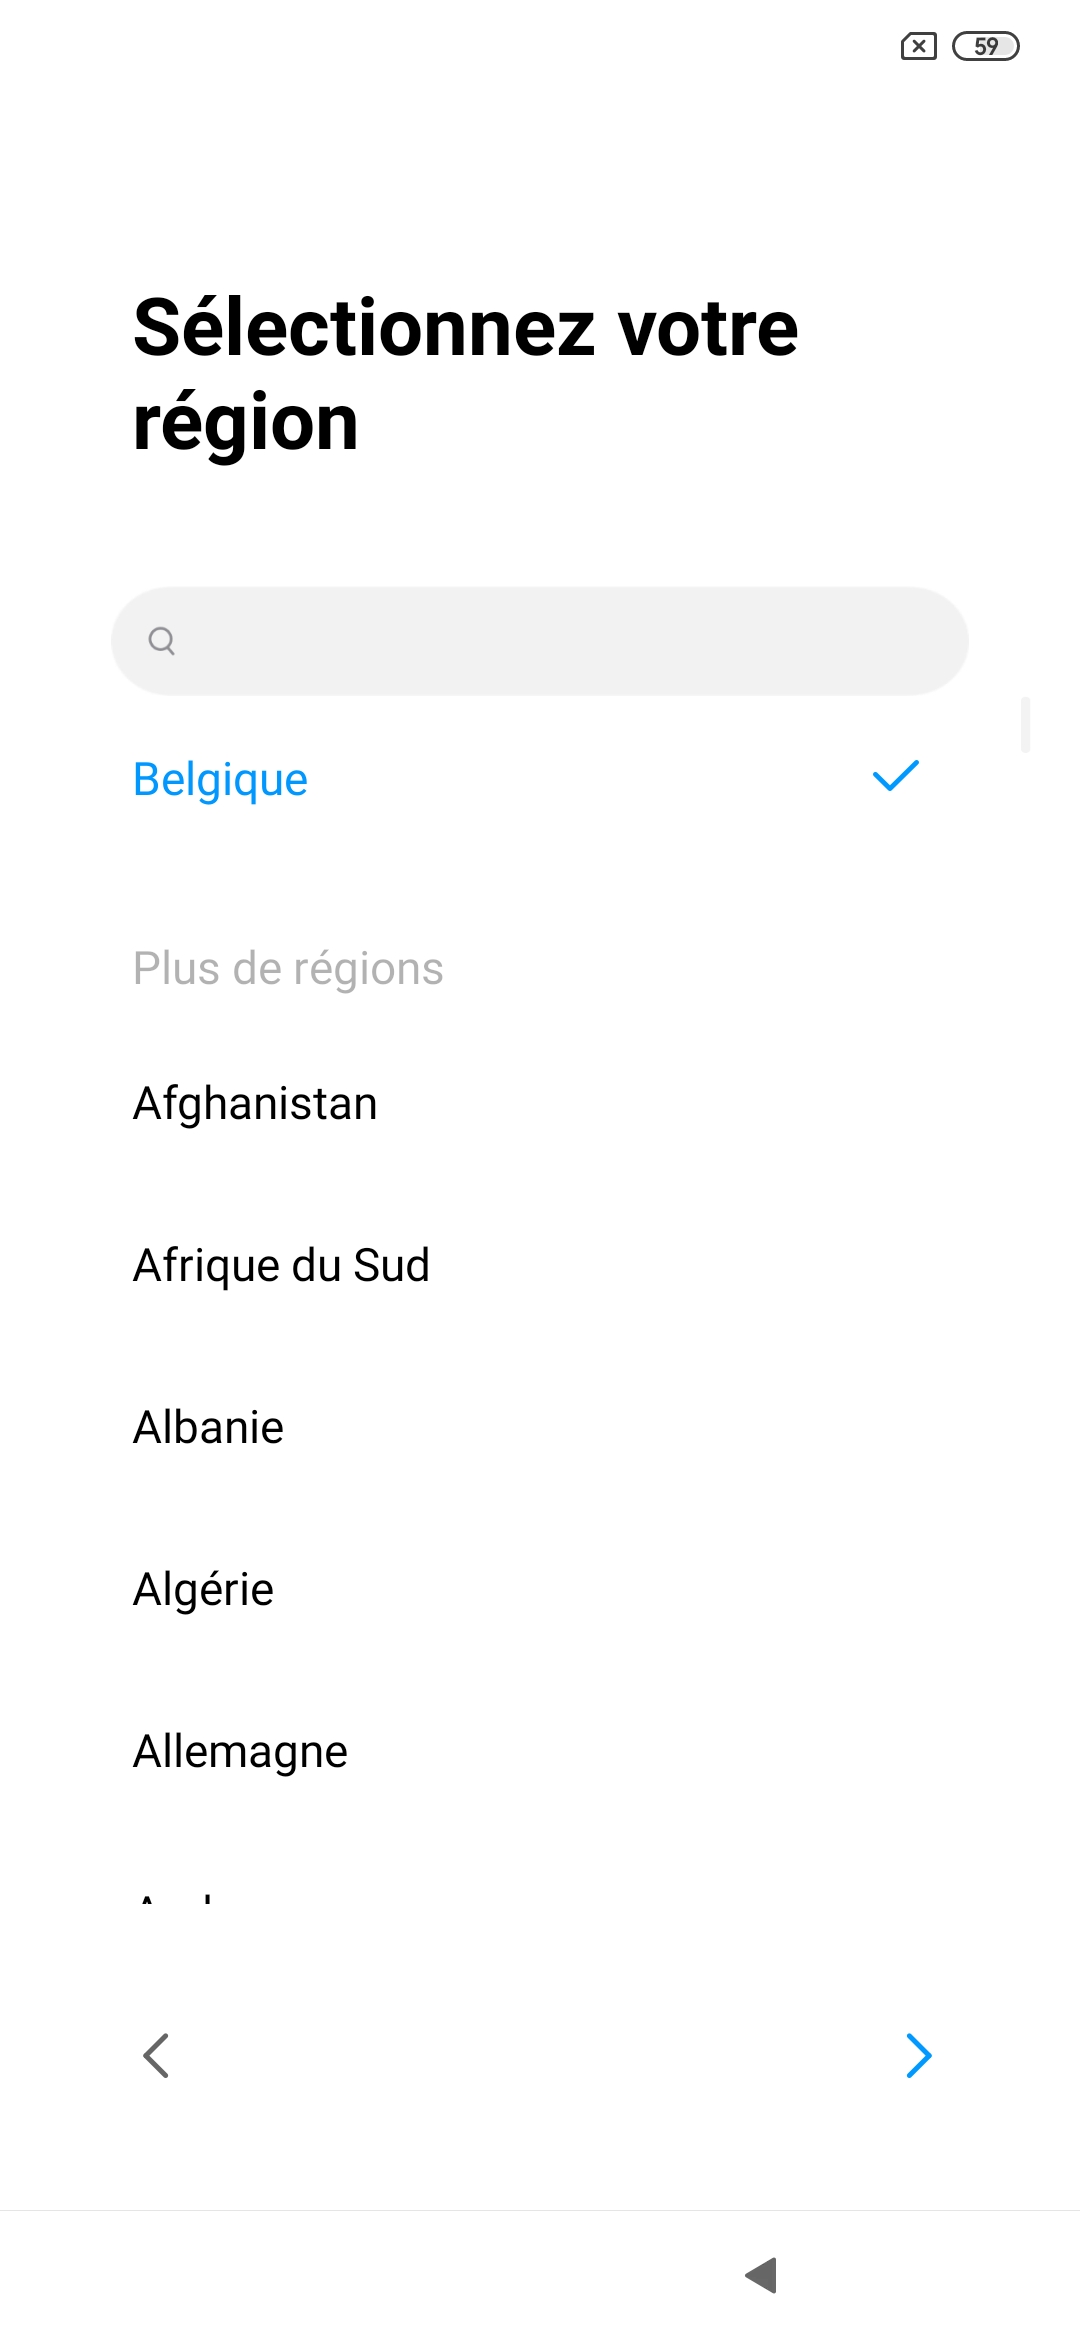Tap the "Sélectionnez votre région" title
This screenshot has width=1080, height=2340.
tap(465, 374)
